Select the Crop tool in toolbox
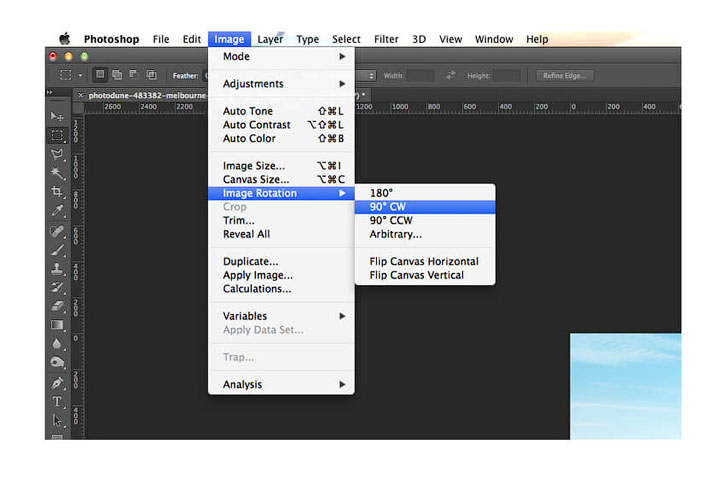This screenshot has width=725, height=479. click(x=57, y=192)
